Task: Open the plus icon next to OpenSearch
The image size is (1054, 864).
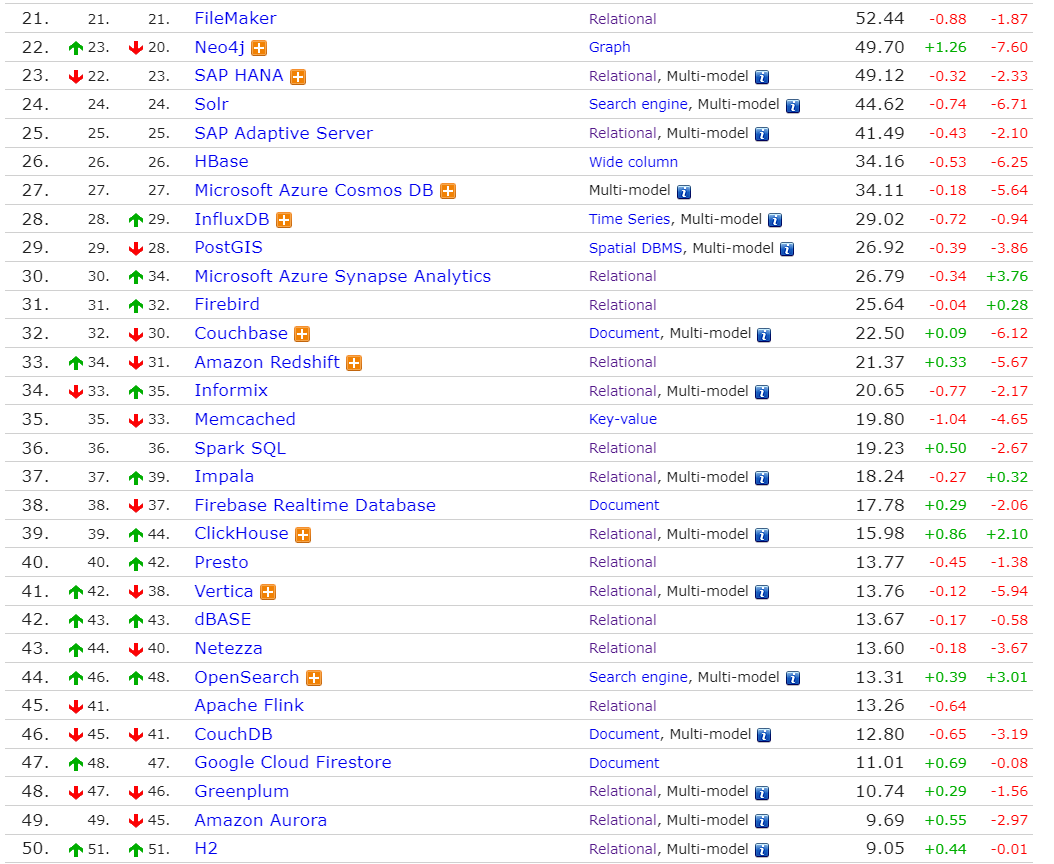Action: [x=314, y=678]
